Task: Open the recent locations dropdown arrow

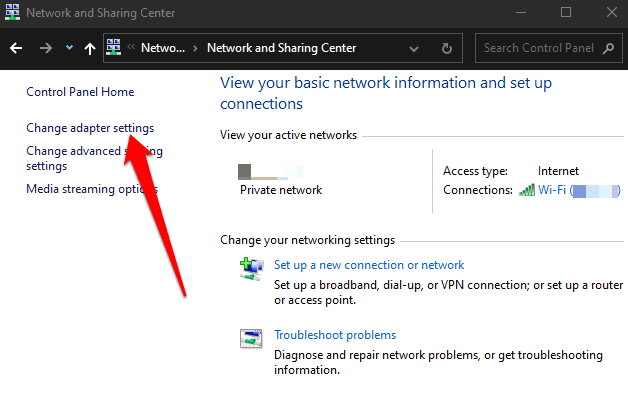Action: pyautogui.click(x=69, y=48)
